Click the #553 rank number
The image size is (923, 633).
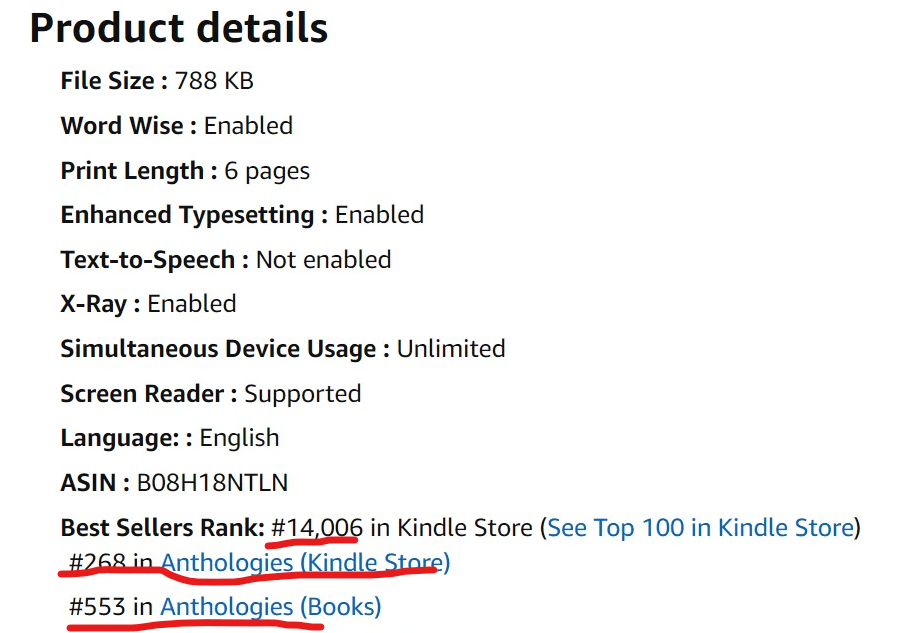(97, 606)
